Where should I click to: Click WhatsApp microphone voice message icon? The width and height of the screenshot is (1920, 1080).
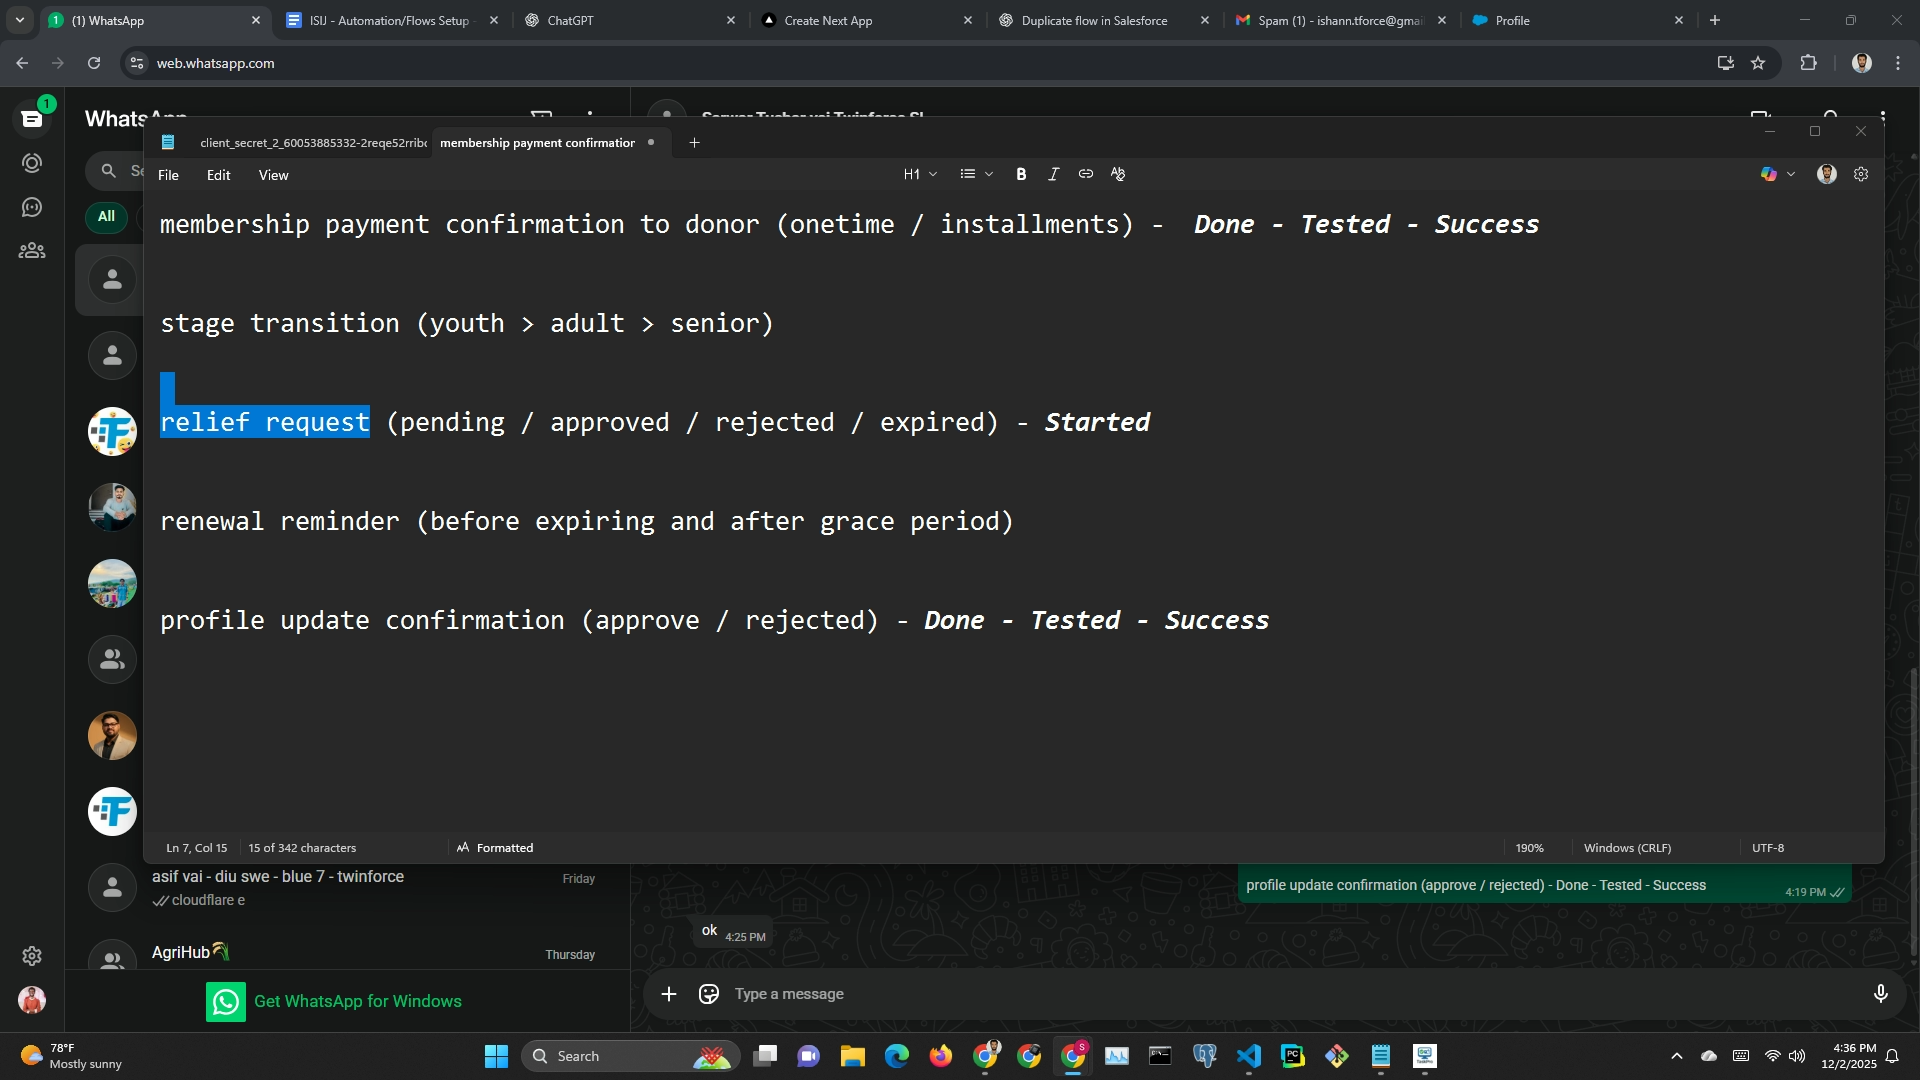point(1880,994)
